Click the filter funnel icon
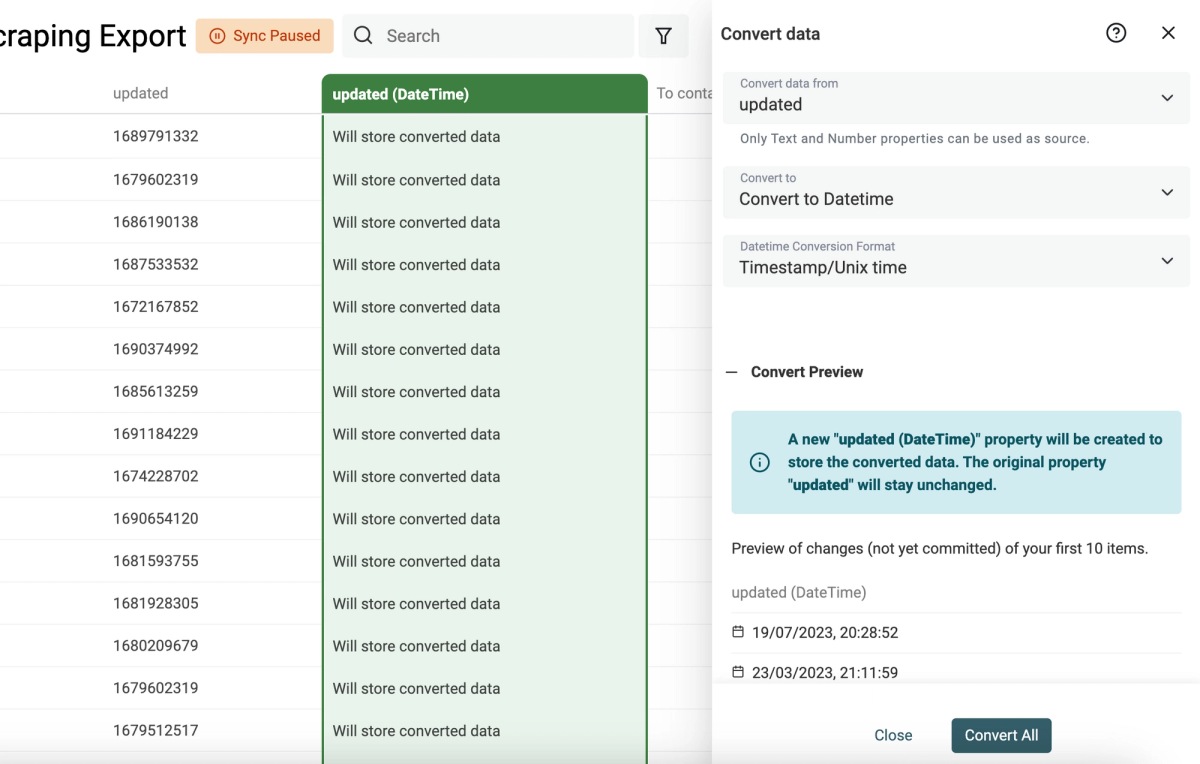This screenshot has height=764, width=1200. click(x=663, y=36)
